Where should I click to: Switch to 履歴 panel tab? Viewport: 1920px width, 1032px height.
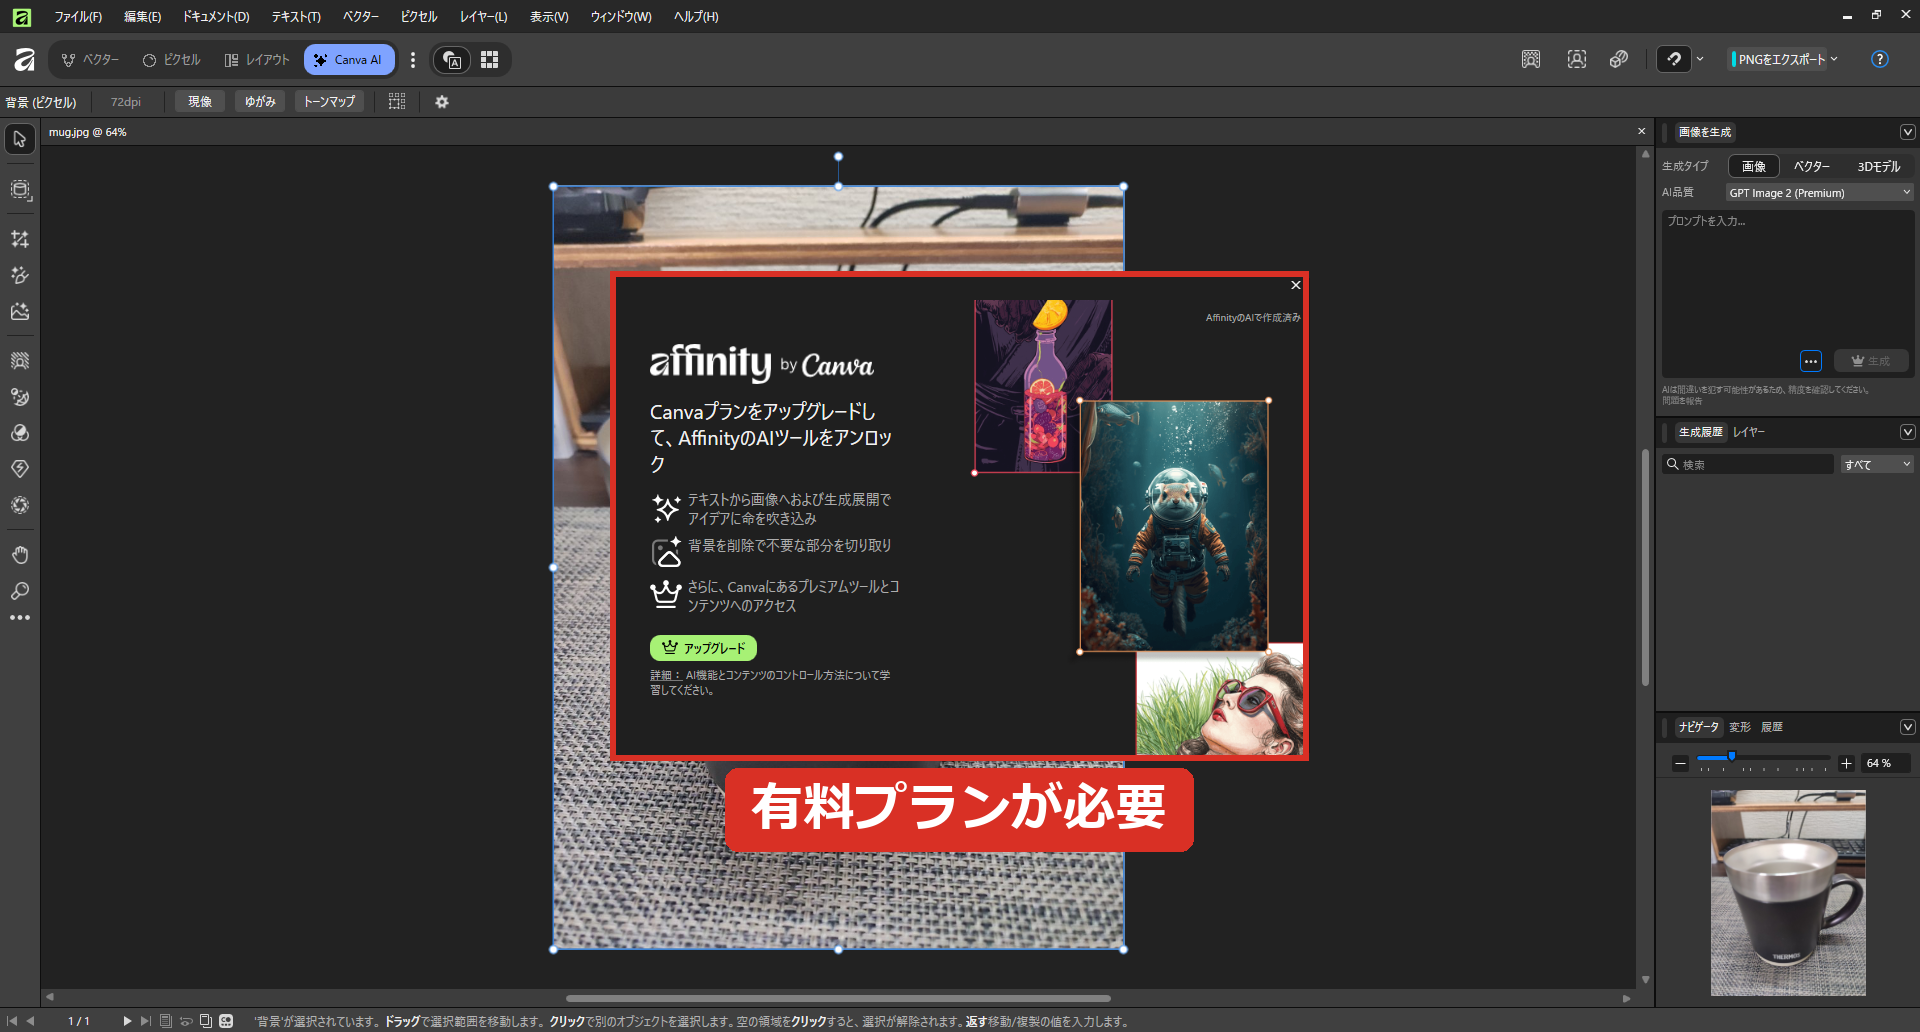click(1772, 727)
